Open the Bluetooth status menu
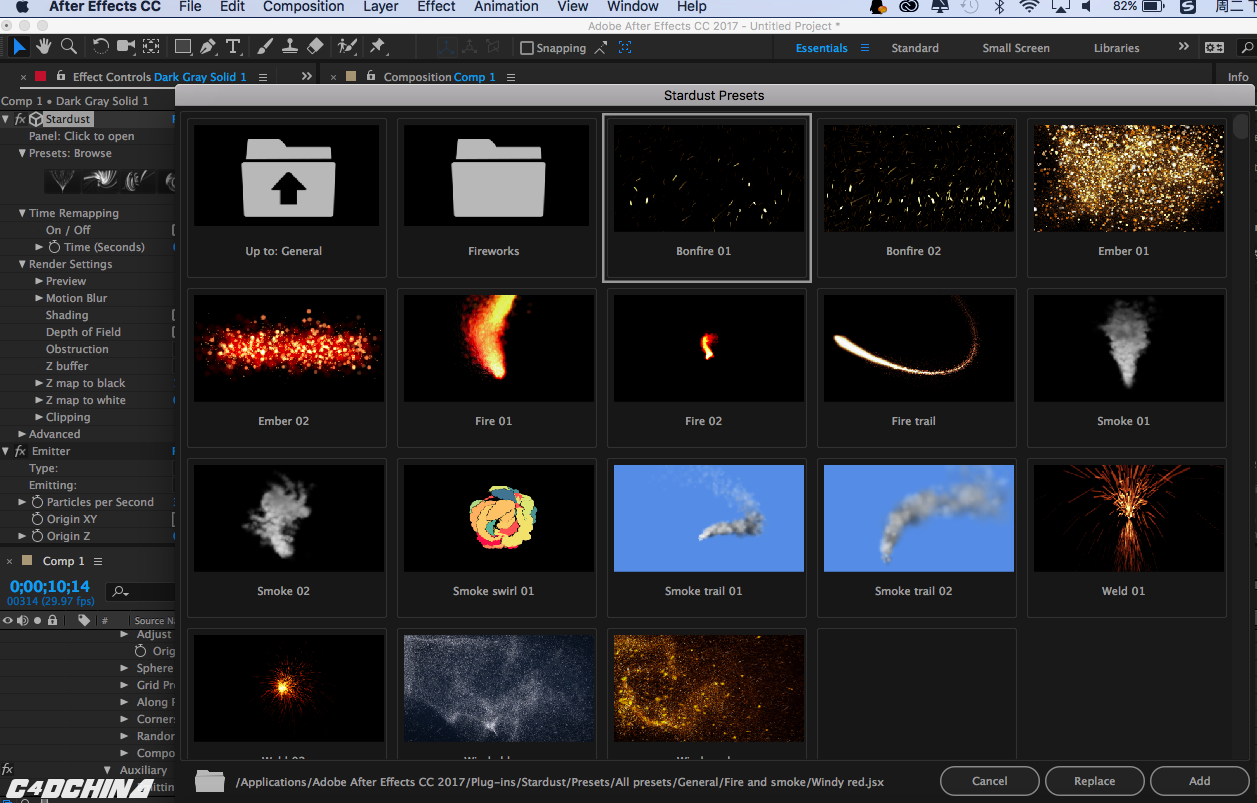 (x=999, y=7)
